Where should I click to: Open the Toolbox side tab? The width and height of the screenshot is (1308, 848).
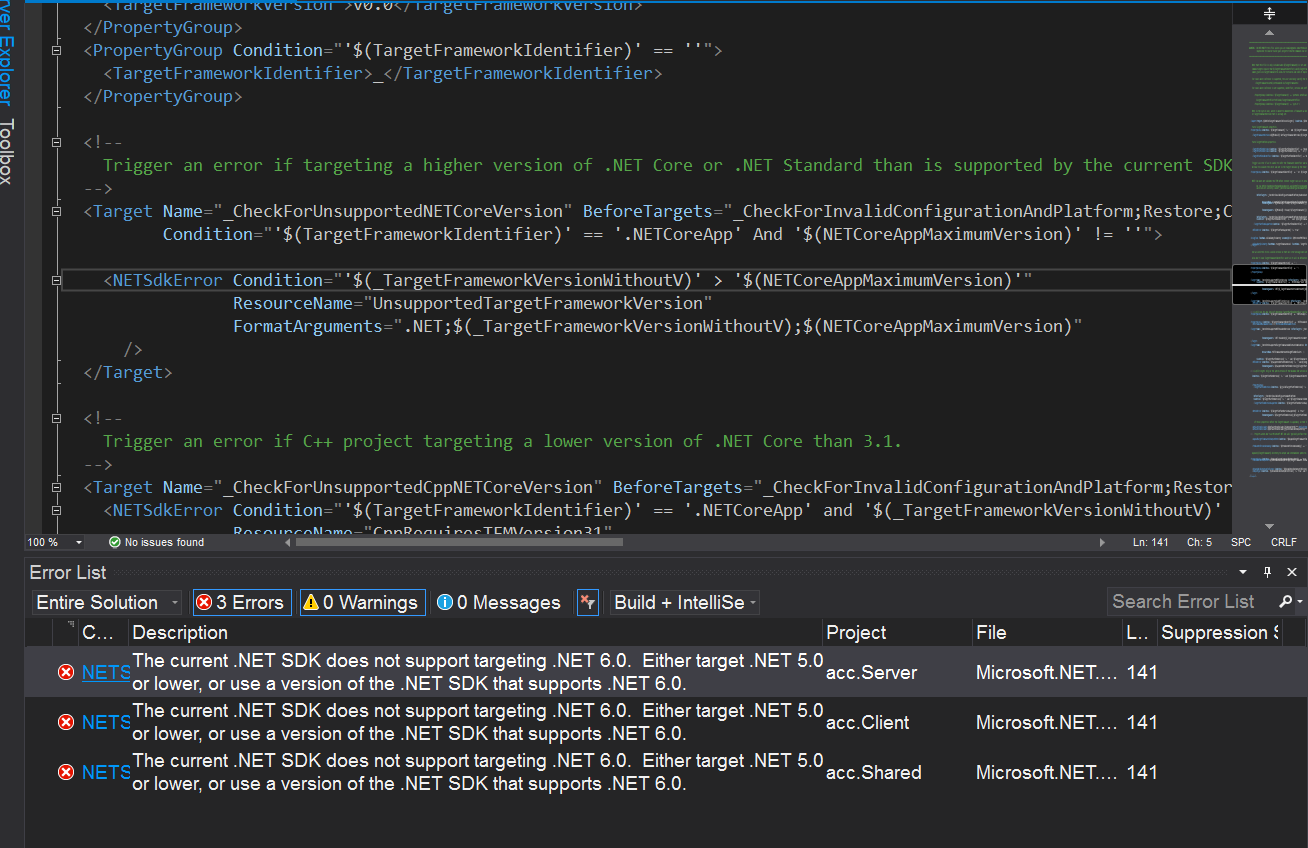7,152
